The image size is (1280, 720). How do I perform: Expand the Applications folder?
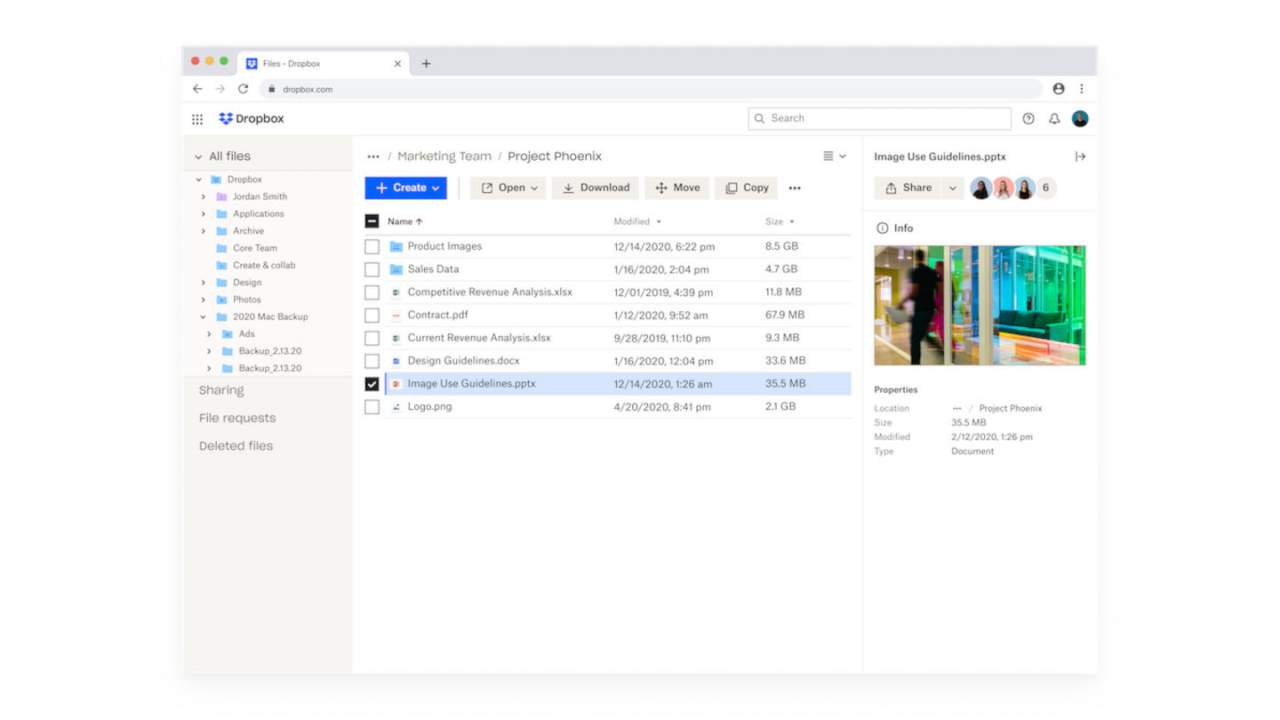tap(204, 214)
